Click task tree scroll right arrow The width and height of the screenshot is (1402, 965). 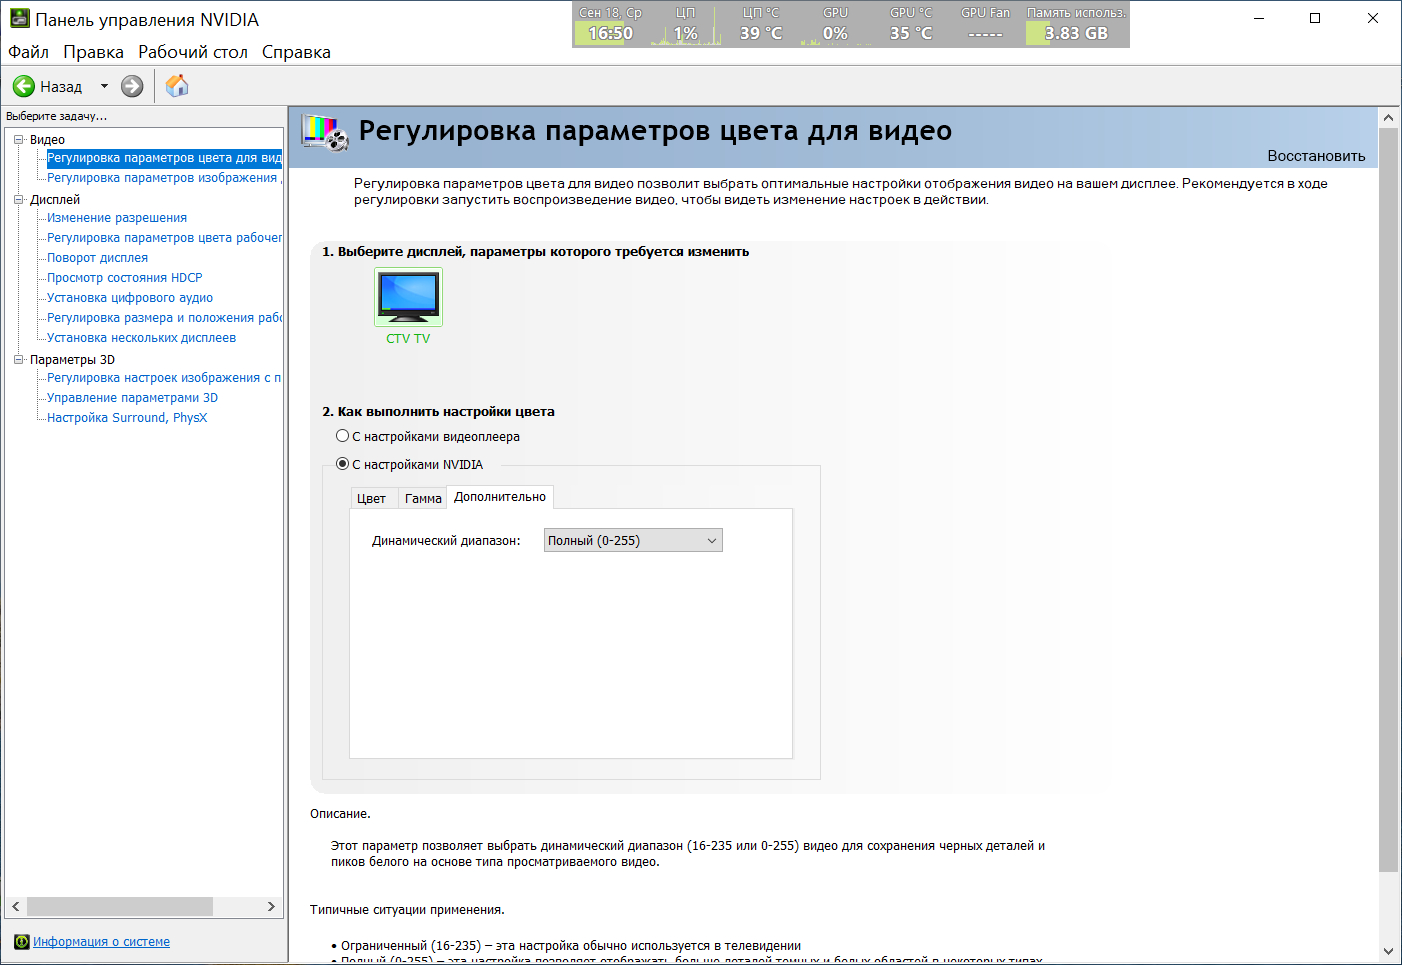[x=271, y=906]
